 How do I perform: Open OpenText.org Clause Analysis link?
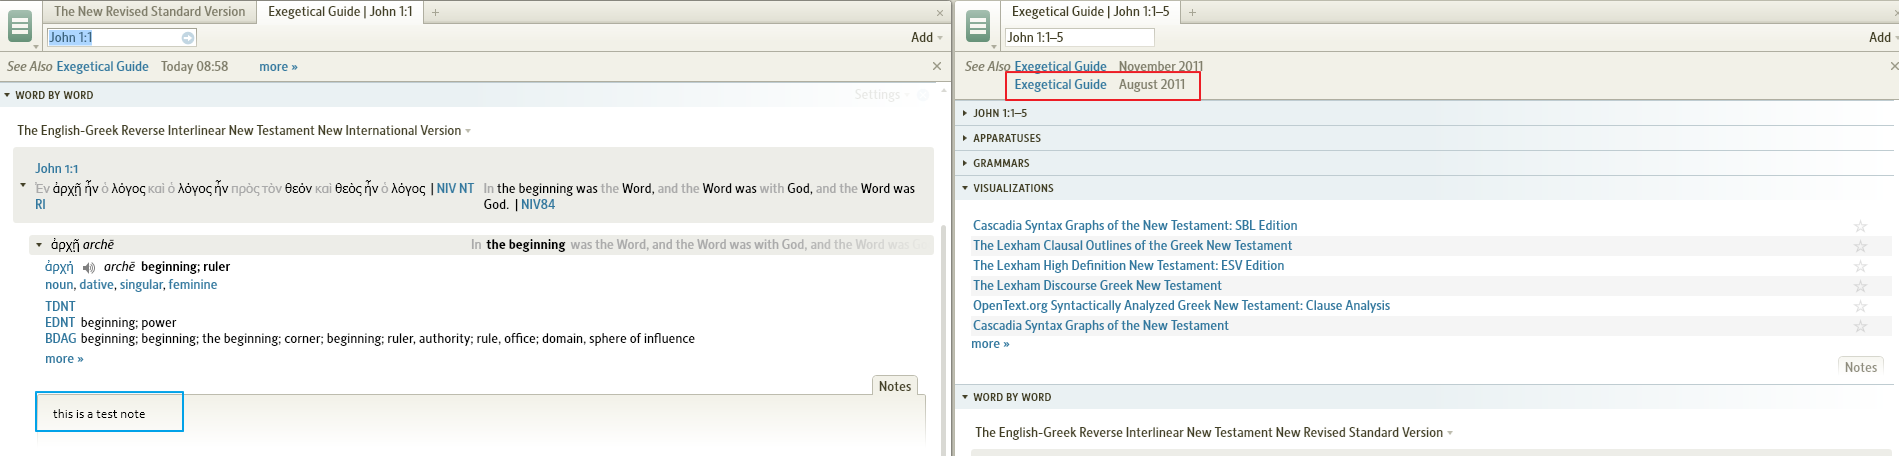[1181, 306]
